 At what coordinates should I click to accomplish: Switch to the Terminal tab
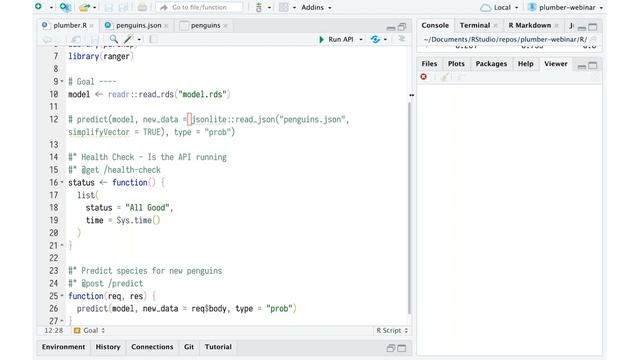pos(475,25)
